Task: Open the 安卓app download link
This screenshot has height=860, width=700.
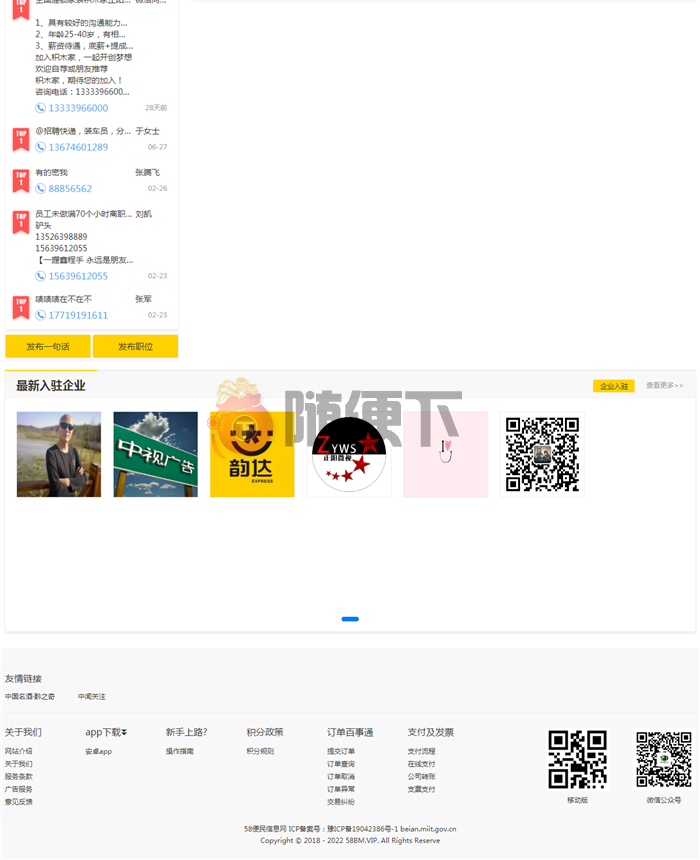Action: pyautogui.click(x=98, y=751)
